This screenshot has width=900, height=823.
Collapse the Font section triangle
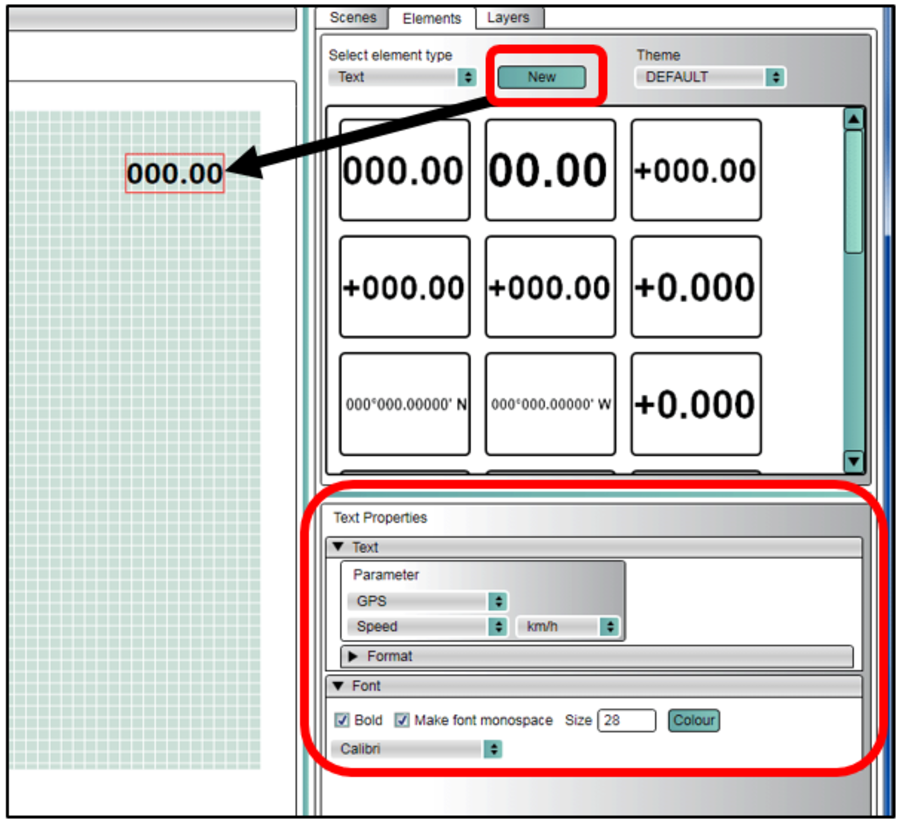(338, 686)
